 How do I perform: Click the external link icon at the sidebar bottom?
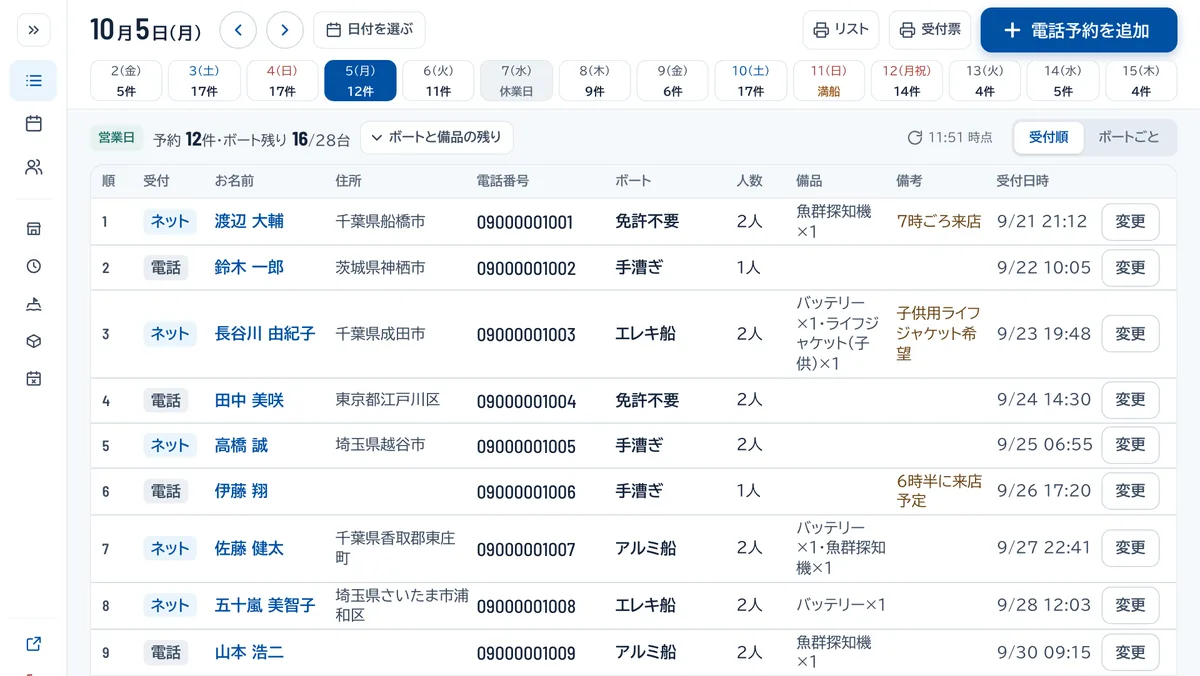pyautogui.click(x=33, y=644)
